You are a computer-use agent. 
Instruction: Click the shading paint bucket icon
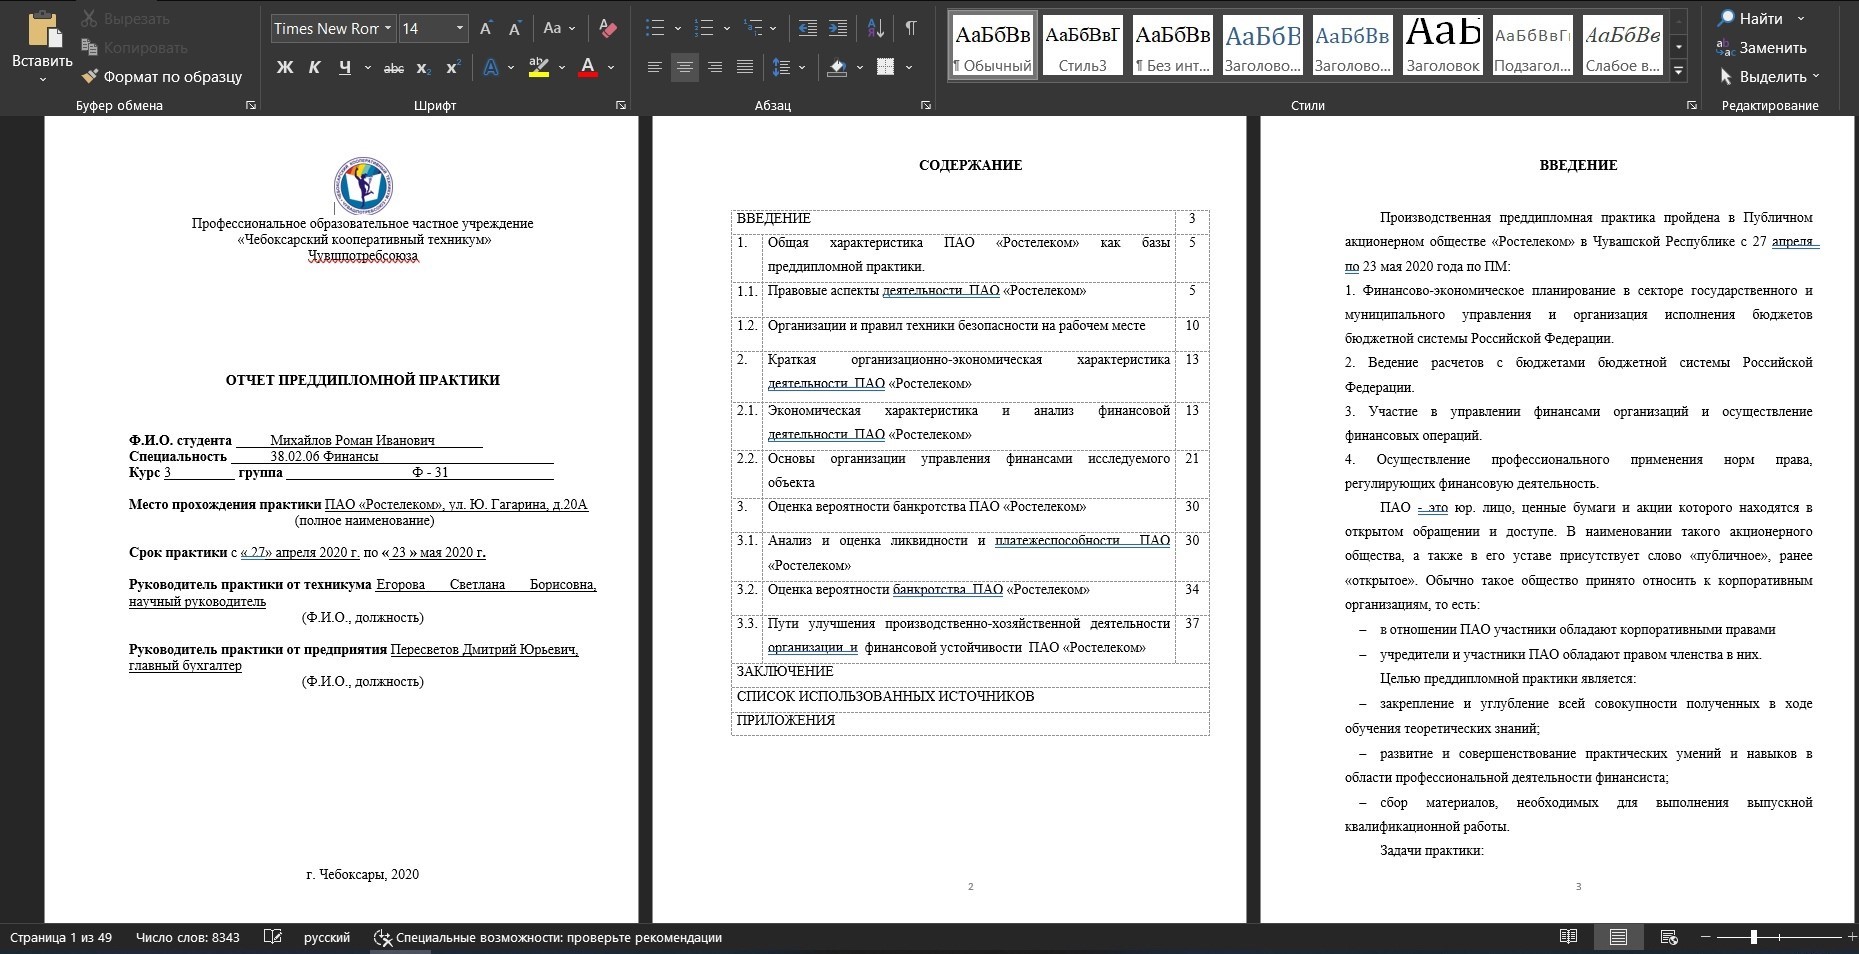(x=837, y=67)
